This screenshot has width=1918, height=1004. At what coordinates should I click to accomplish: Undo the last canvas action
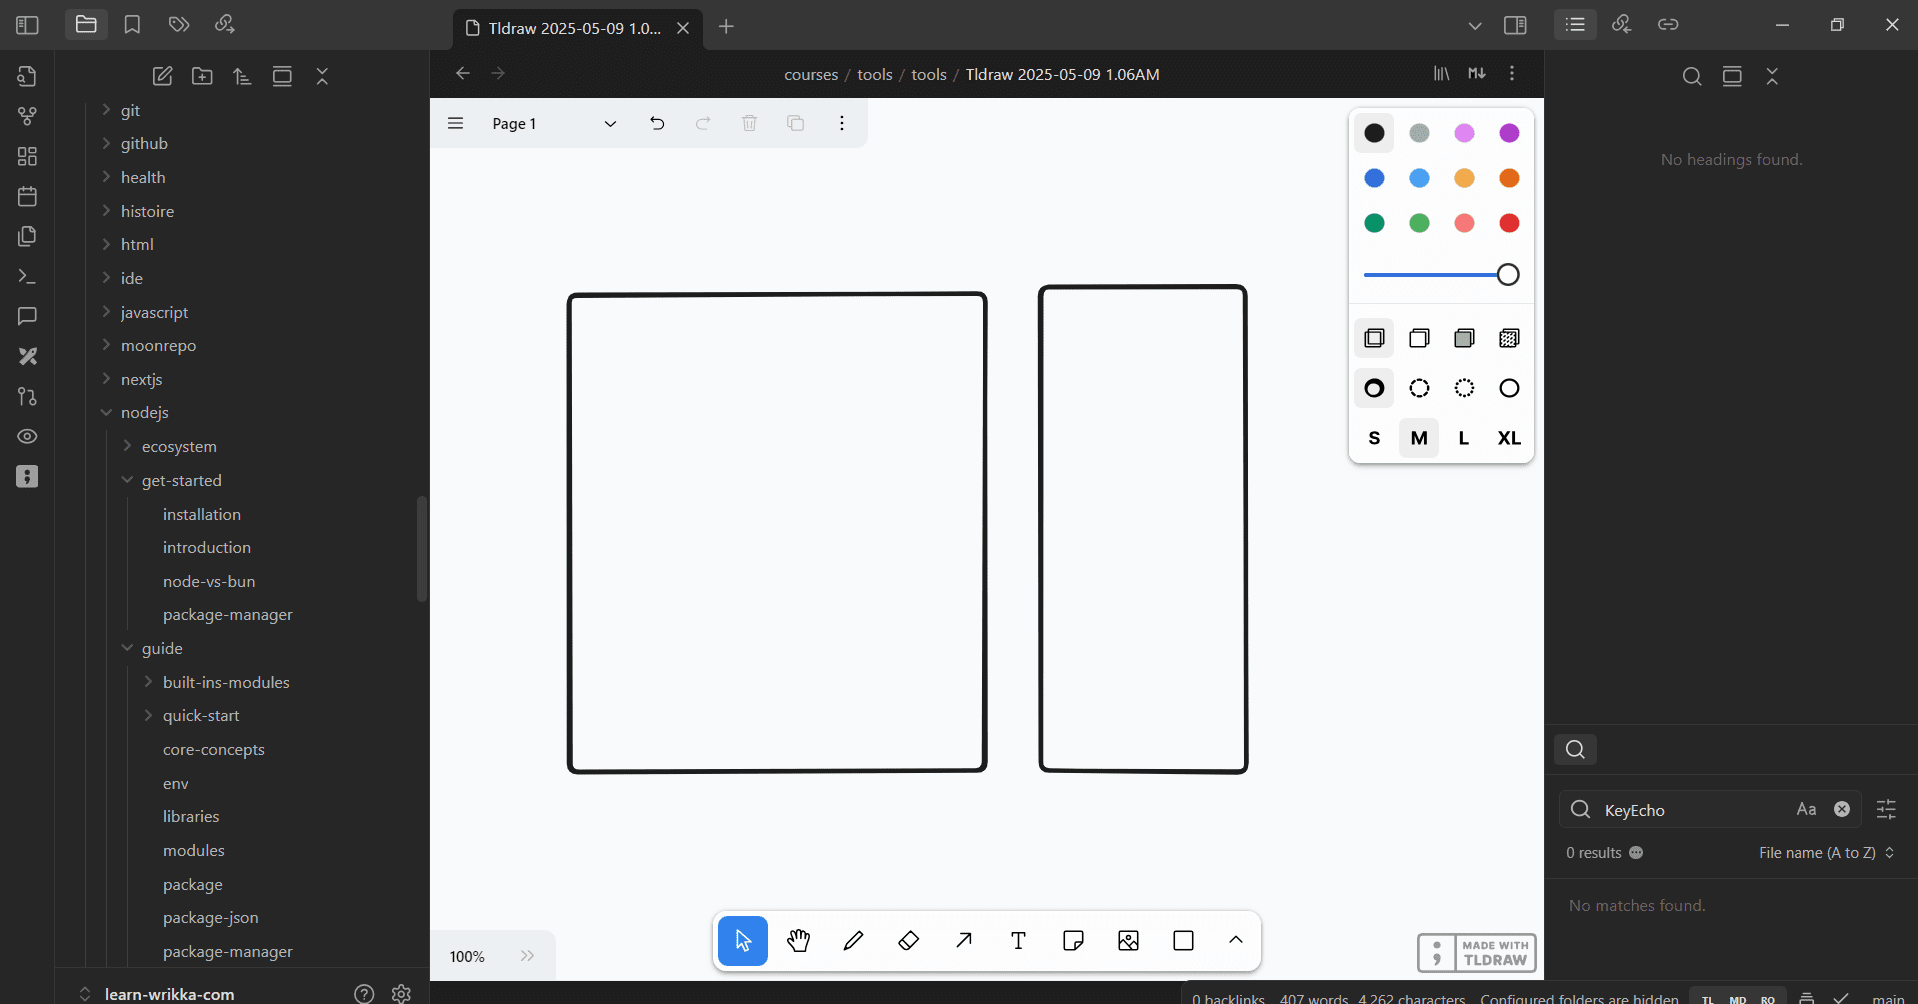coord(657,123)
